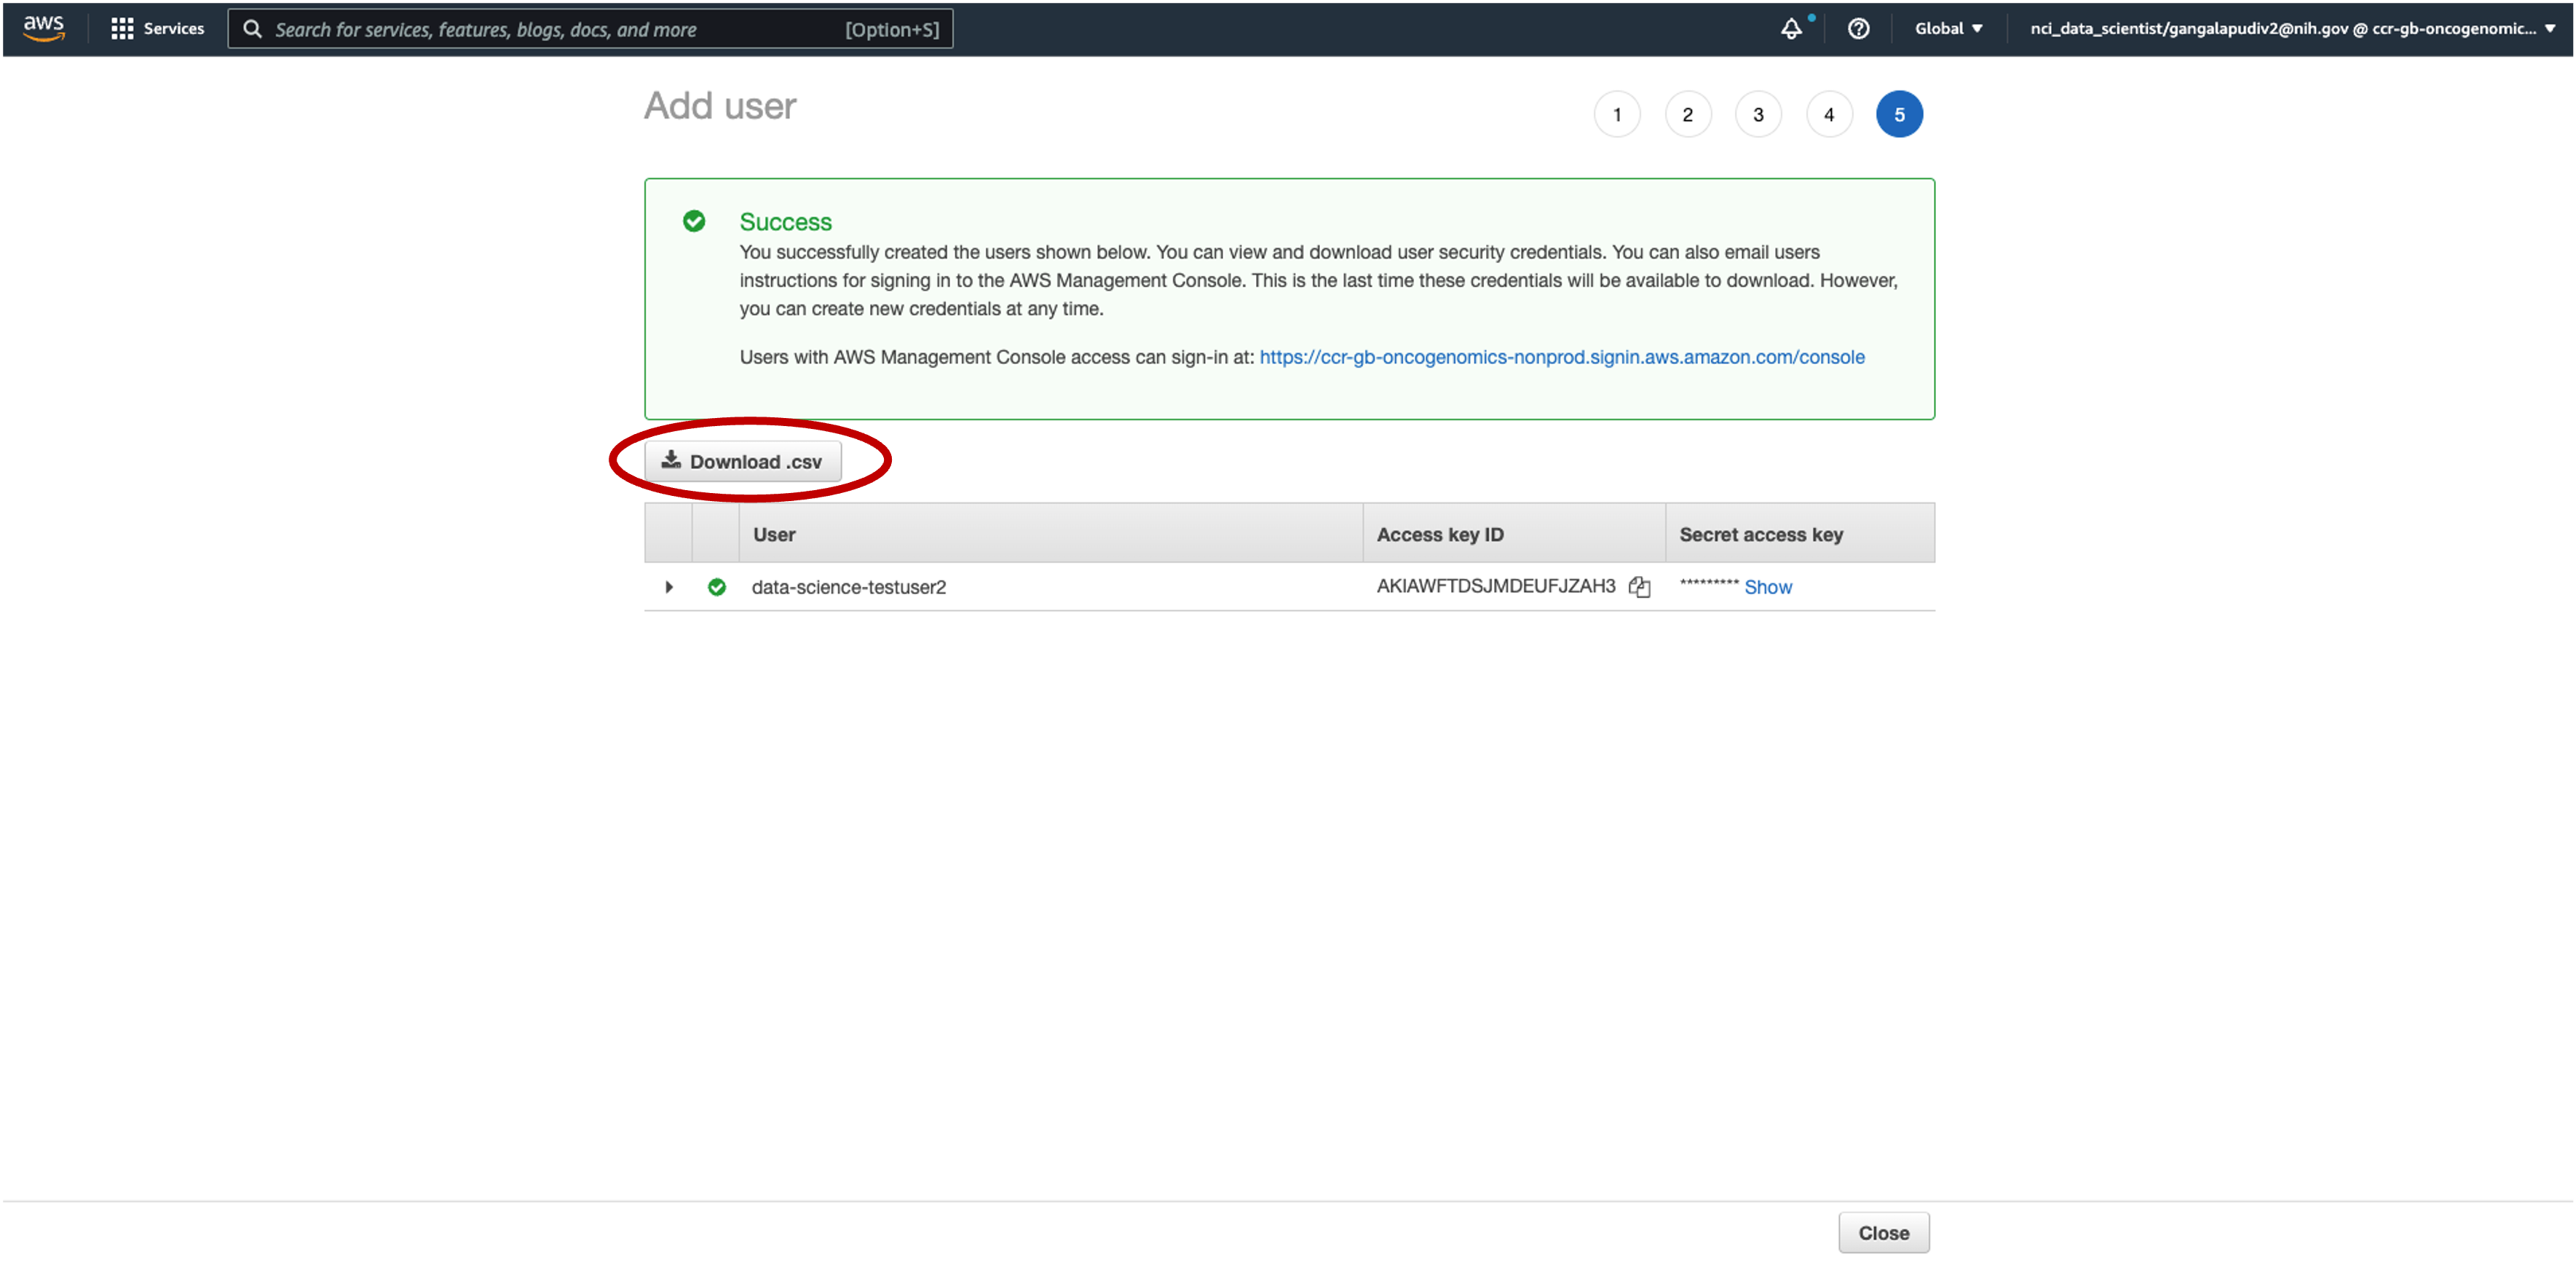Show the secret access key
The height and width of the screenshot is (1265, 2576).
point(1767,587)
